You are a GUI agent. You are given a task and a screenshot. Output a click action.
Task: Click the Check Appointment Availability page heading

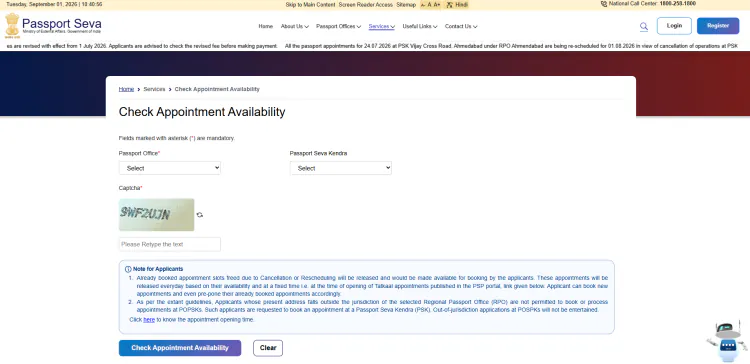(x=202, y=112)
